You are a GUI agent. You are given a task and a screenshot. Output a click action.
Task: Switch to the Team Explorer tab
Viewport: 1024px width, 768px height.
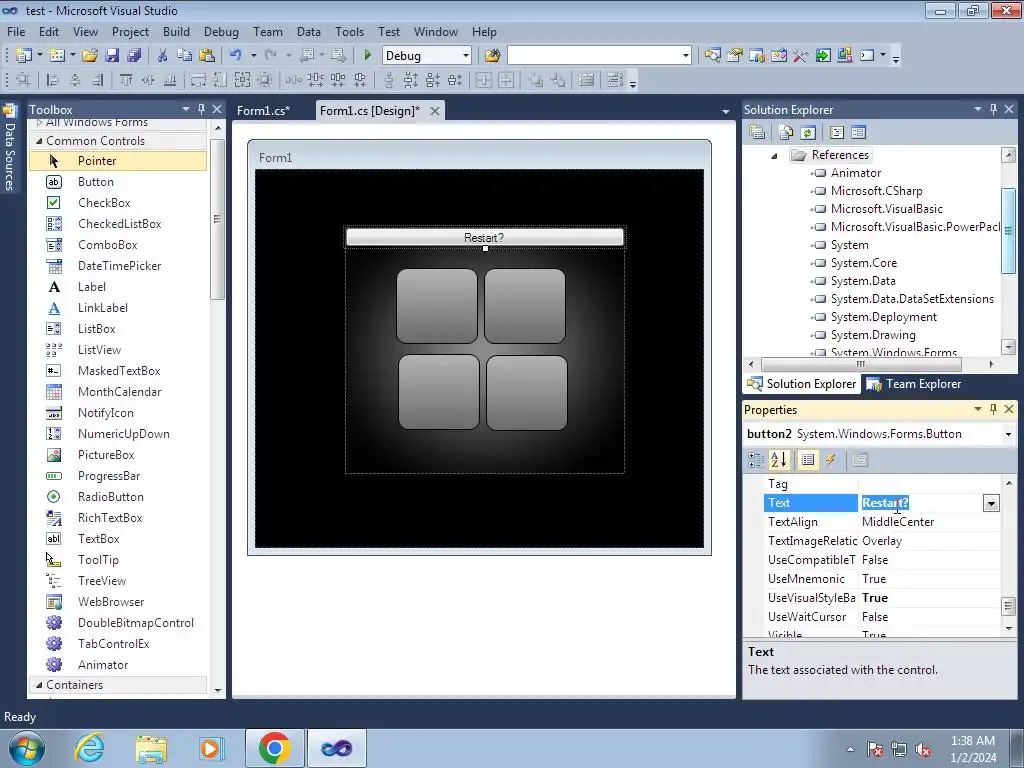point(914,384)
